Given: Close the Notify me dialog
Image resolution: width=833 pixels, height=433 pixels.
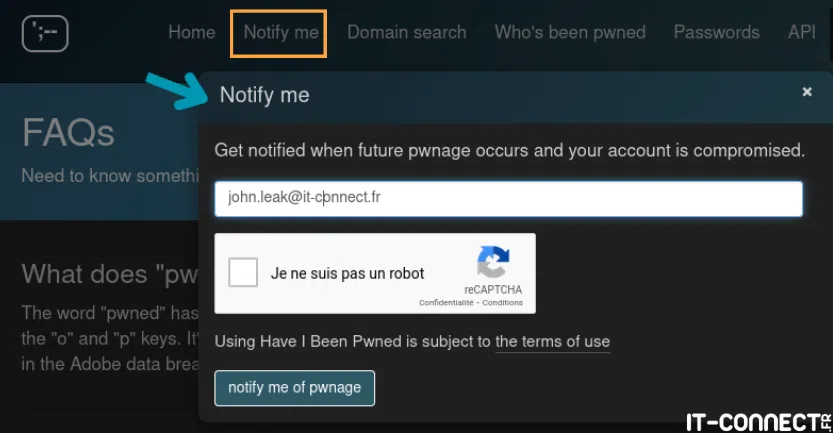Looking at the screenshot, I should (x=807, y=92).
